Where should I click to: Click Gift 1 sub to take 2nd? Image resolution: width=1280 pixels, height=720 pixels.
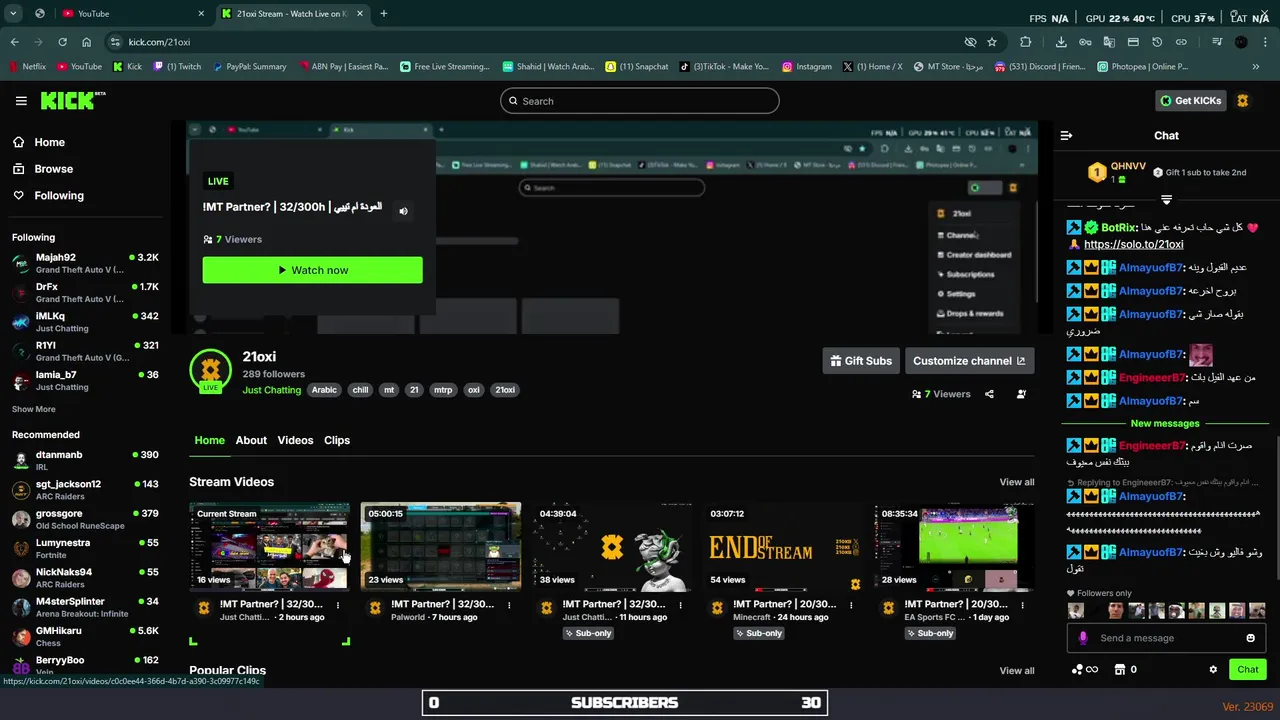click(x=1200, y=172)
